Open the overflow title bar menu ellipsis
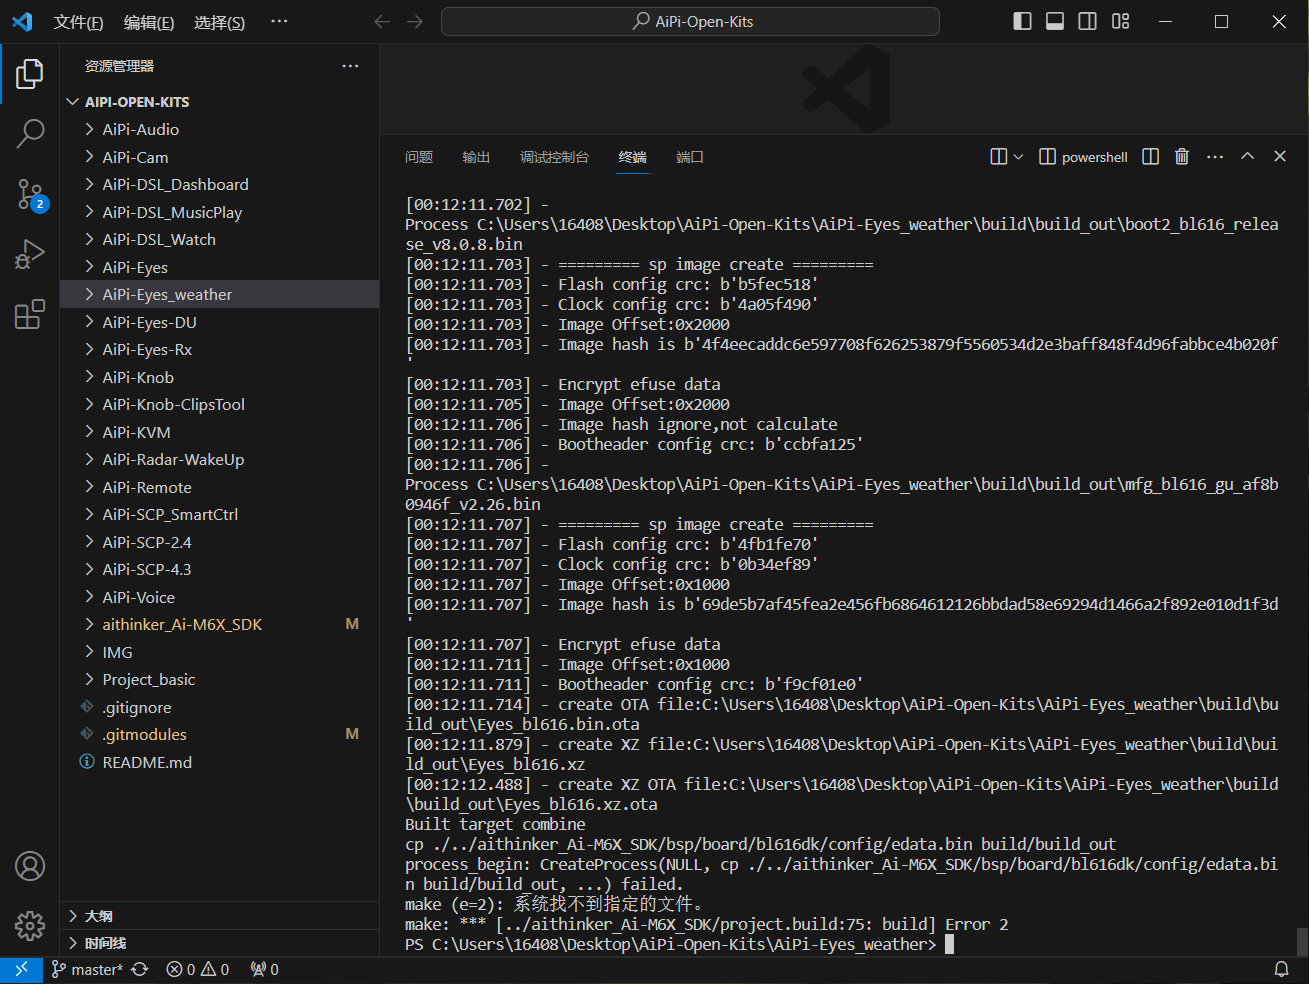1309x984 pixels. click(279, 21)
